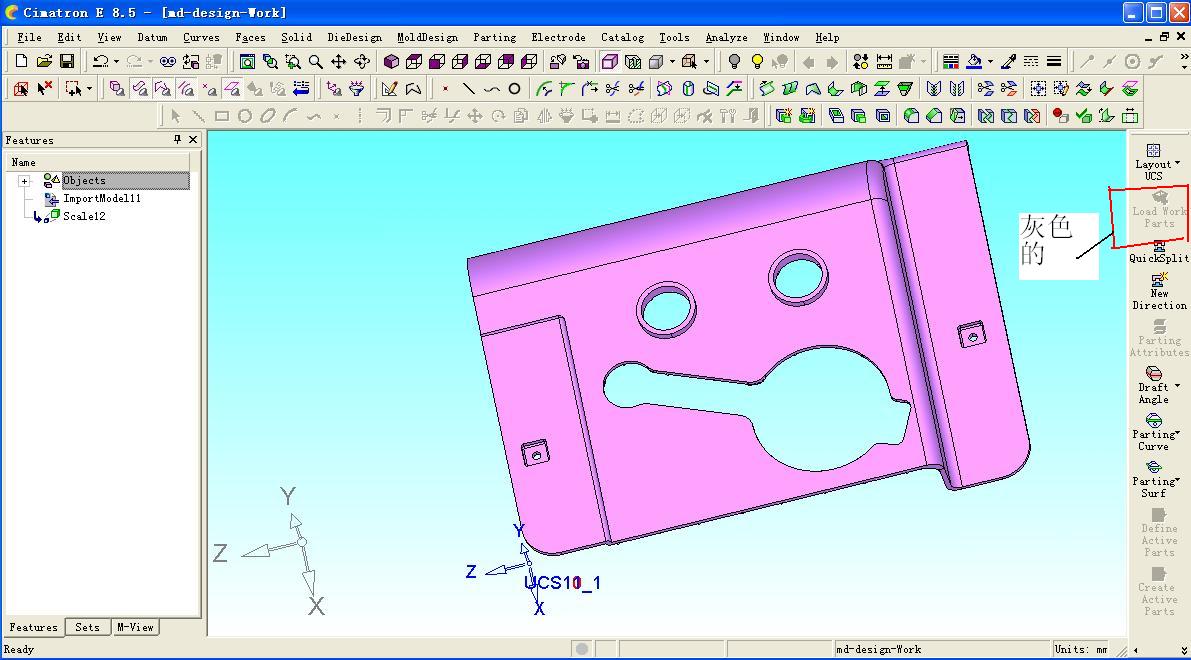
Task: Click the UCS10_1 label in viewport
Action: tap(562, 583)
